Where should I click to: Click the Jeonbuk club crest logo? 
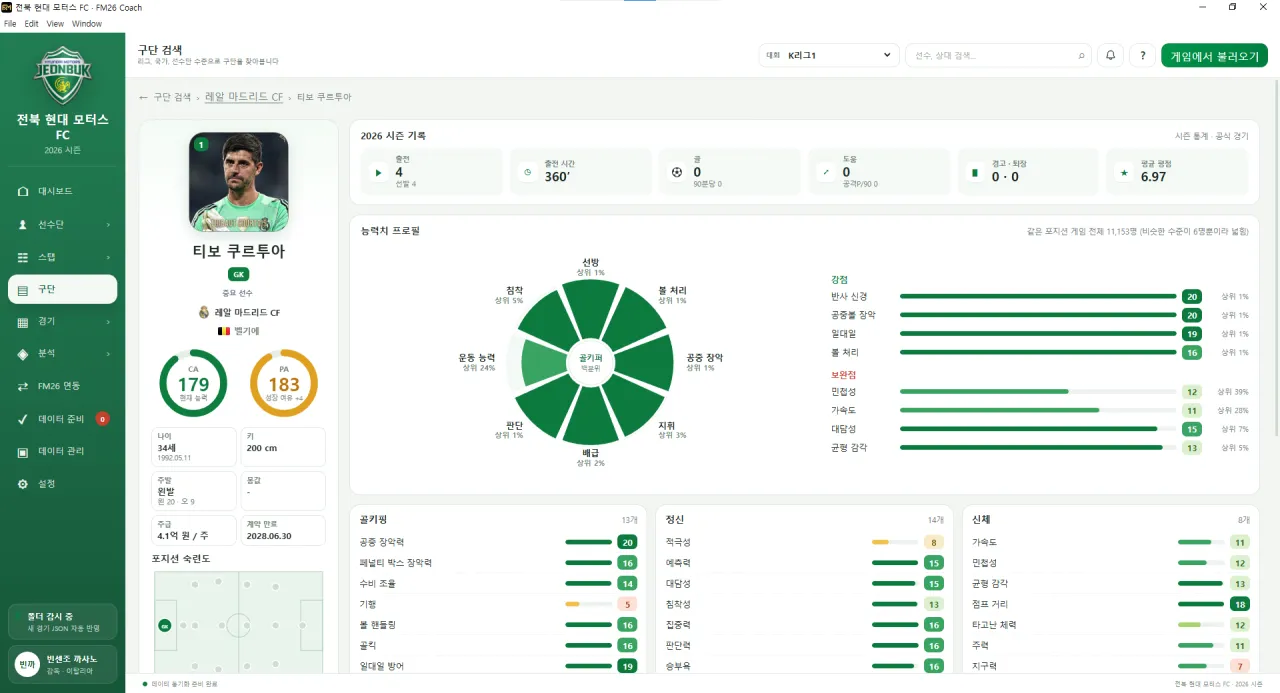click(x=62, y=75)
